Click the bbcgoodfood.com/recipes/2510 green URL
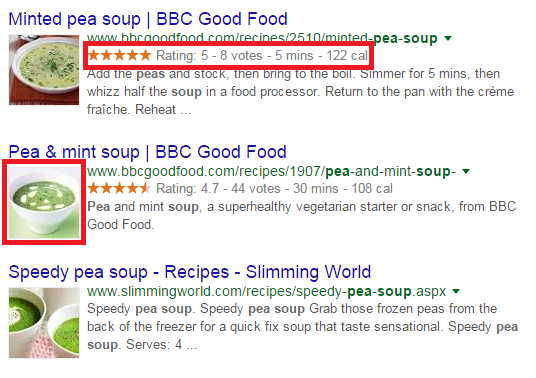 pyautogui.click(x=262, y=38)
